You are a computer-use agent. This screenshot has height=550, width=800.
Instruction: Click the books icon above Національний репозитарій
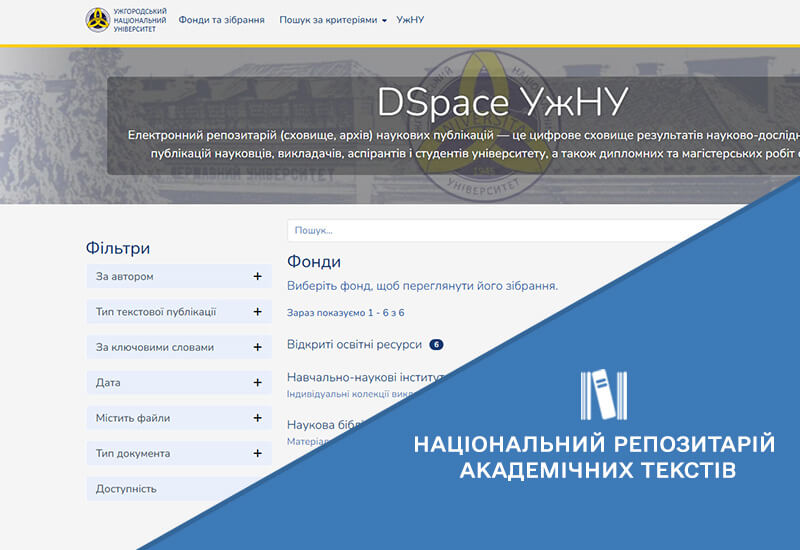[x=604, y=394]
